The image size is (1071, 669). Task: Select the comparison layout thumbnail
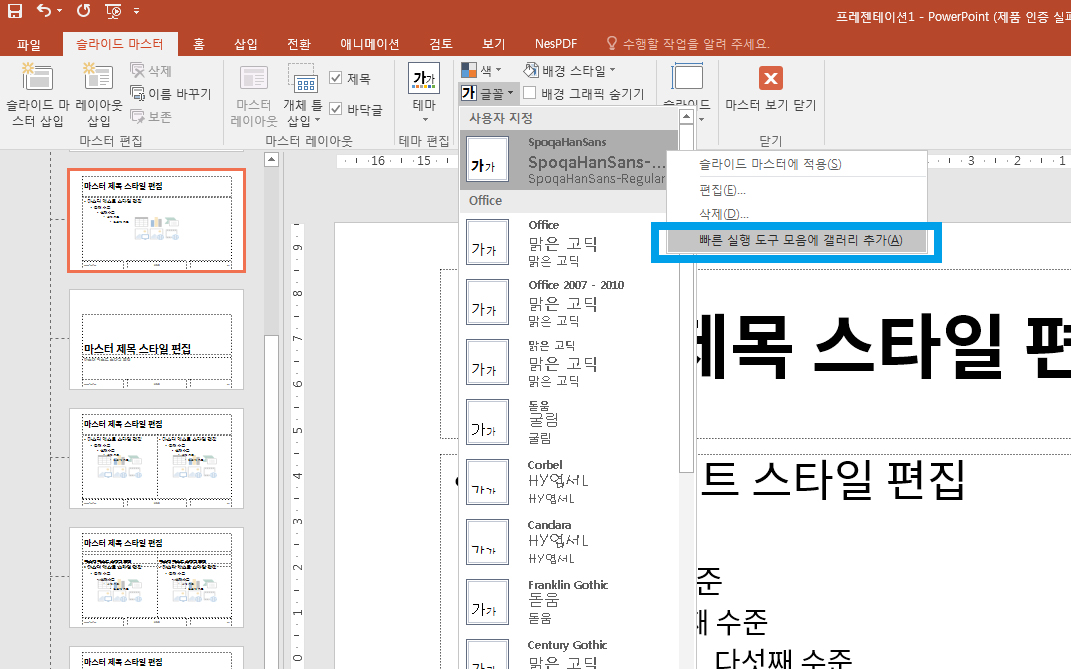click(x=156, y=577)
